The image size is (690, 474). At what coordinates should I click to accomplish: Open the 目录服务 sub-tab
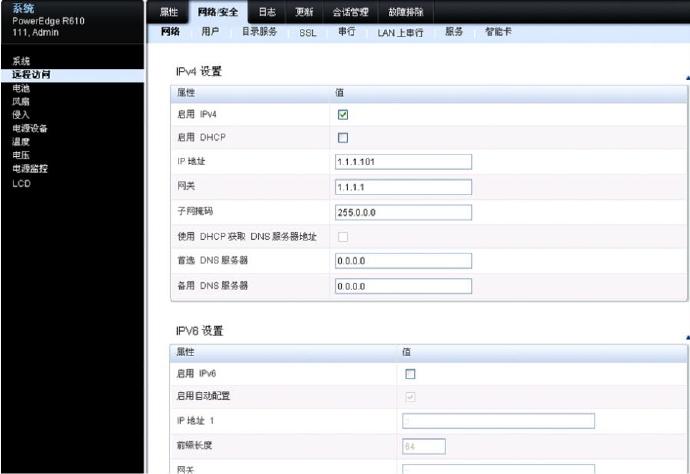[x=259, y=32]
